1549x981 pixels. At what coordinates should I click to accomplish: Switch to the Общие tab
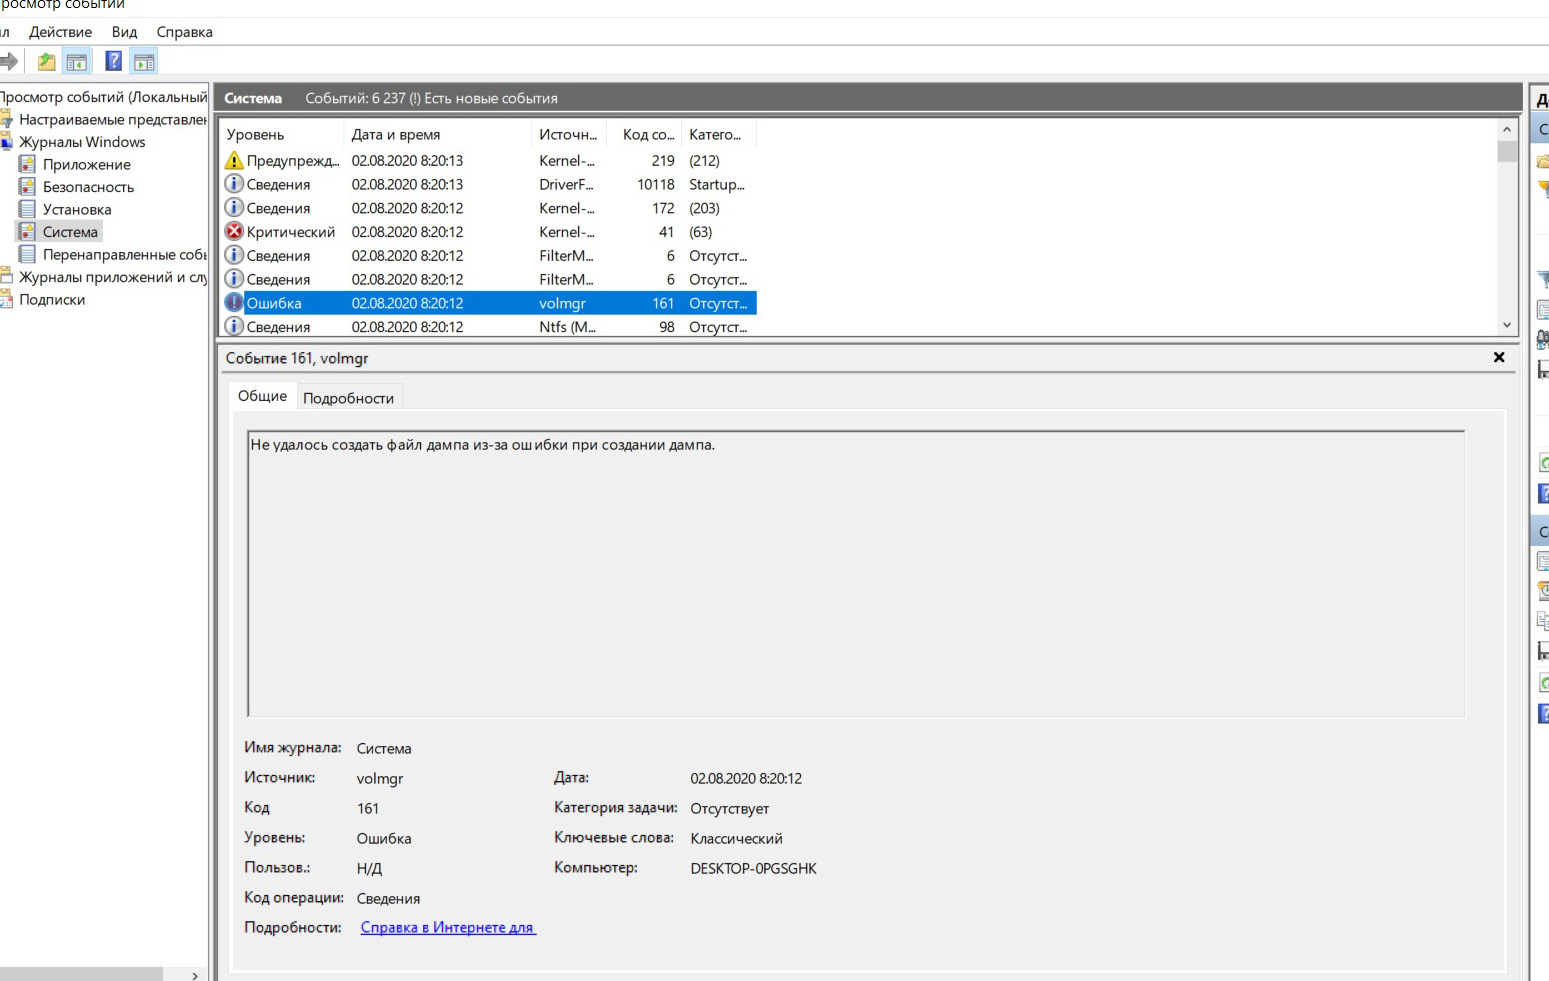point(262,396)
